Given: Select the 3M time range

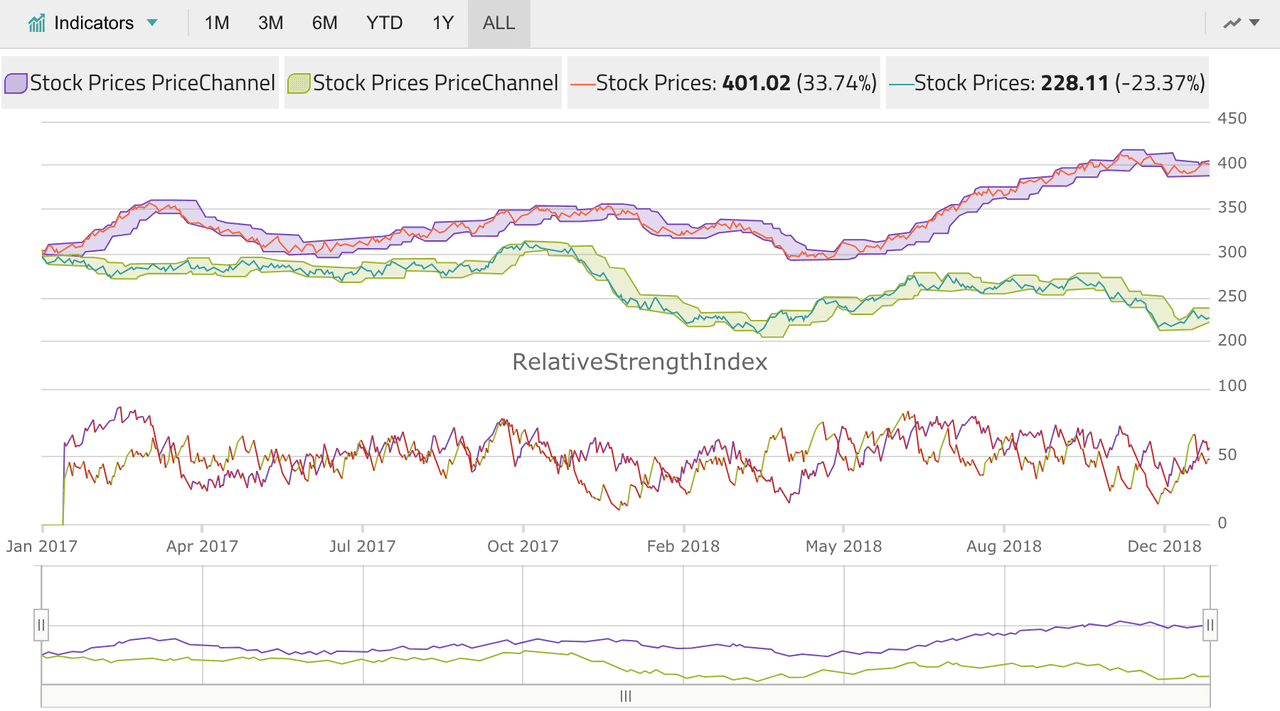Looking at the screenshot, I should pos(271,23).
